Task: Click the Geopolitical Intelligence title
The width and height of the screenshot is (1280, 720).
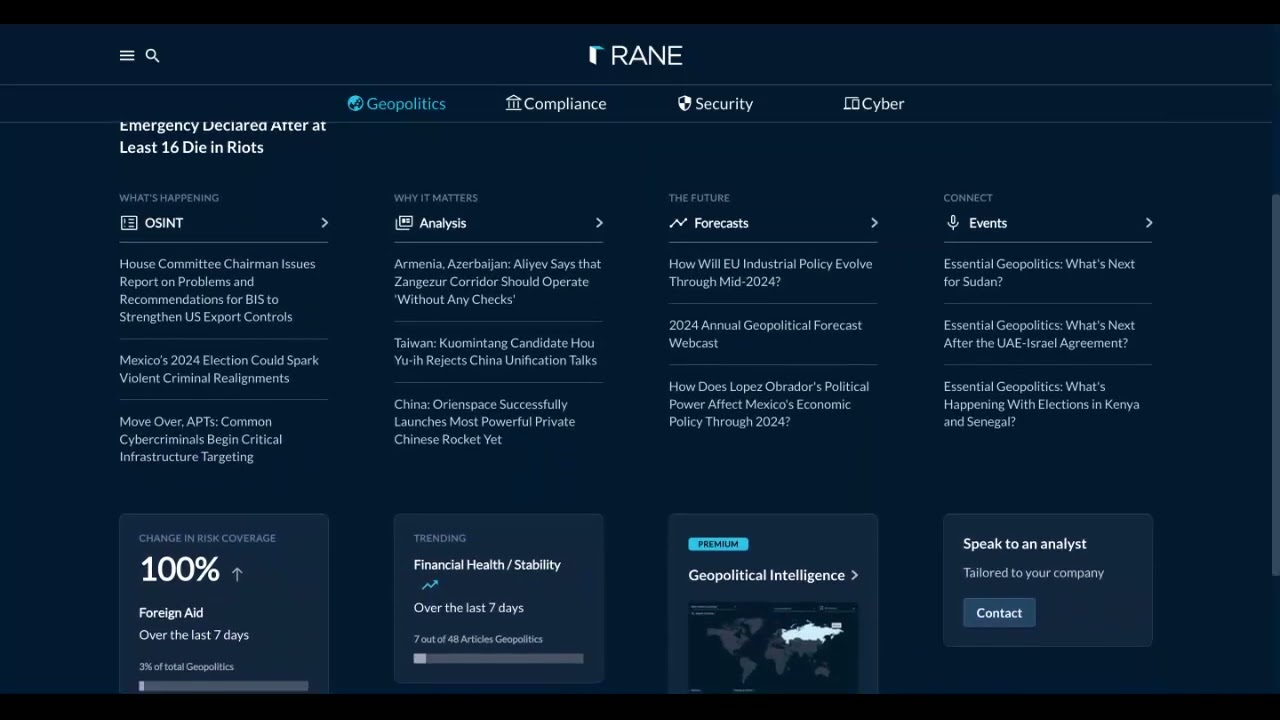Action: click(x=766, y=575)
